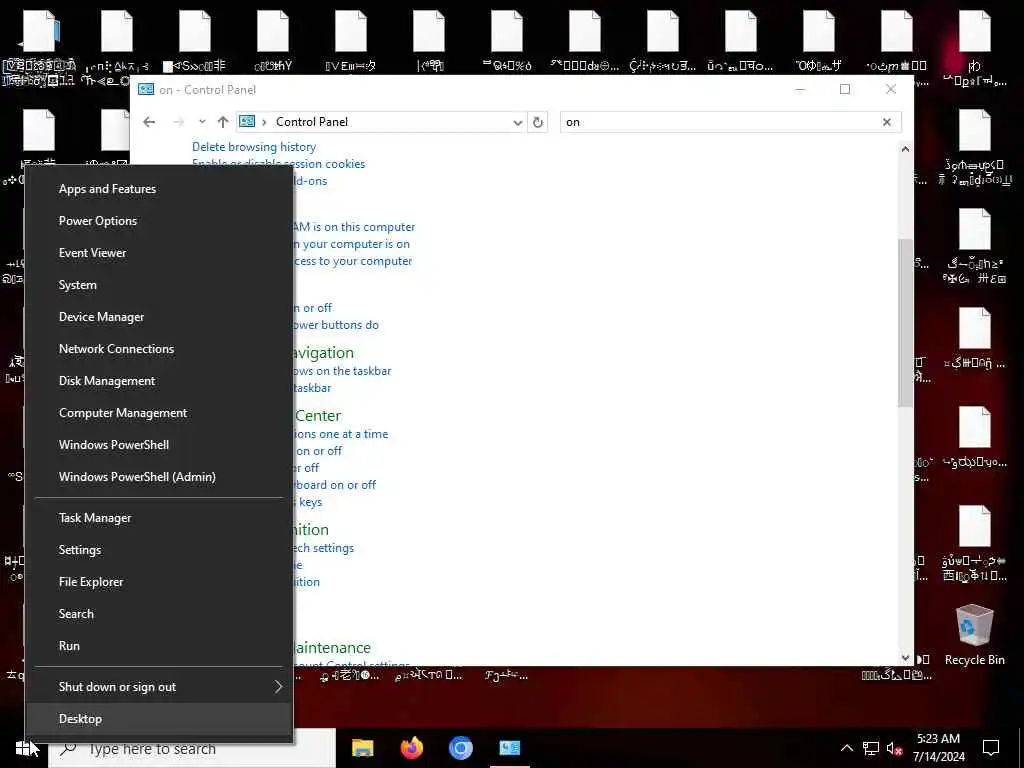Expand Shut down or sign out submenu
Screen dimensions: 1024x768
pyautogui.click(x=159, y=687)
